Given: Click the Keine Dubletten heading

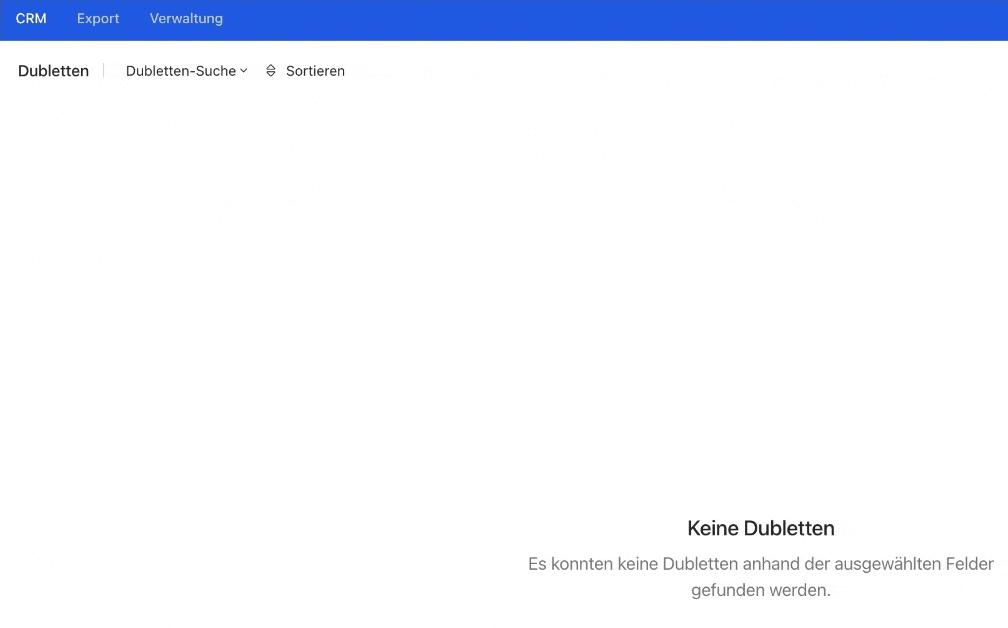Looking at the screenshot, I should [760, 528].
